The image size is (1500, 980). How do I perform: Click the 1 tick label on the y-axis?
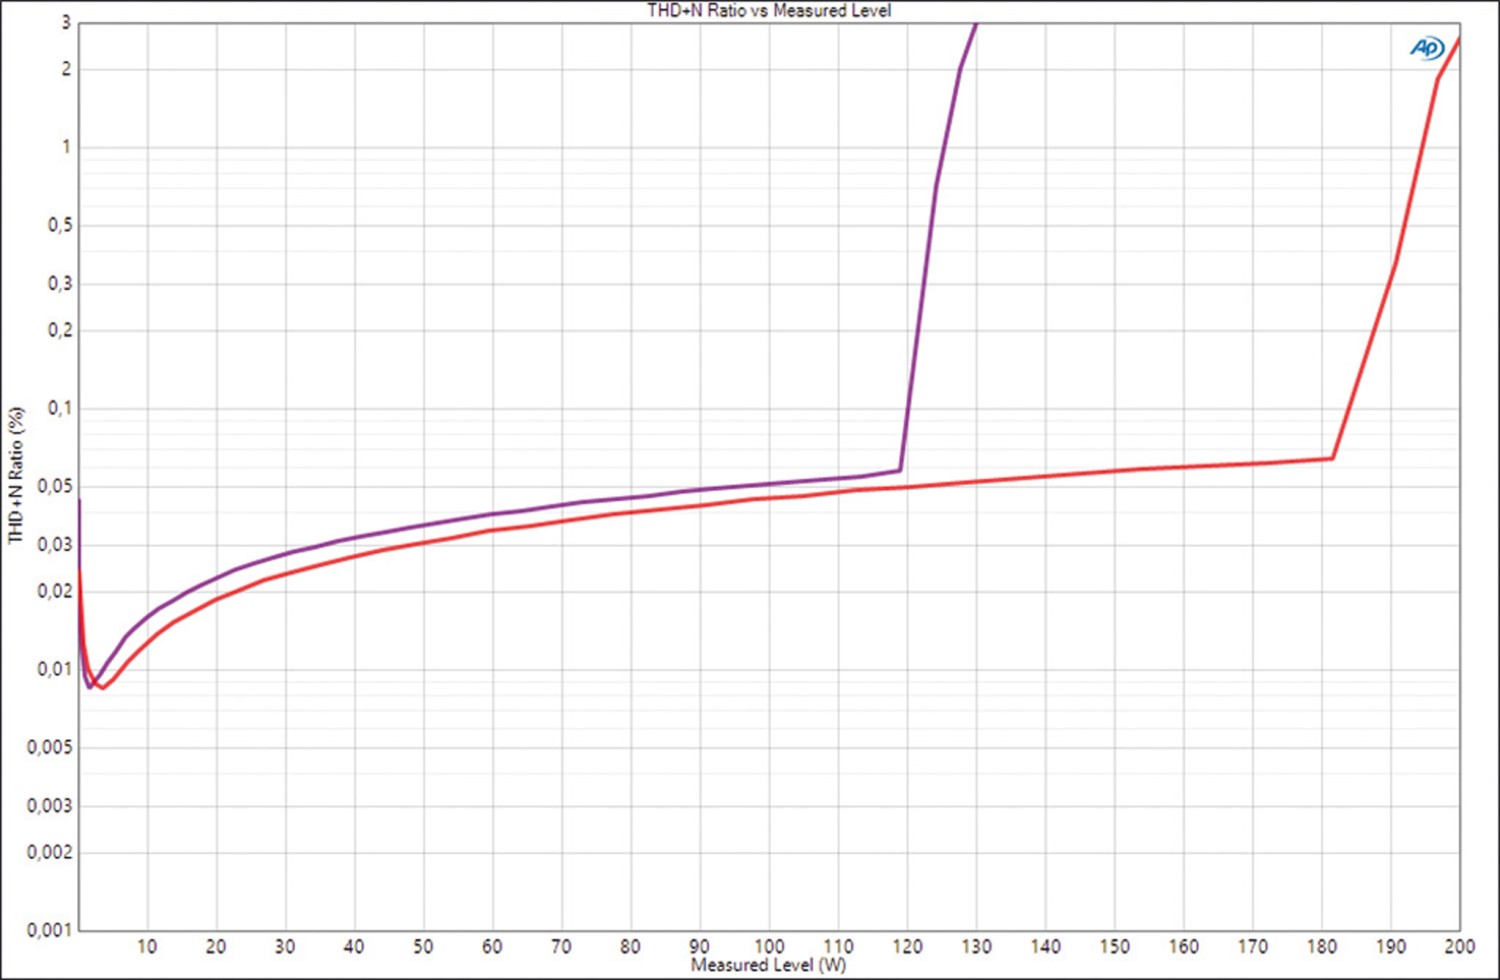(67, 147)
